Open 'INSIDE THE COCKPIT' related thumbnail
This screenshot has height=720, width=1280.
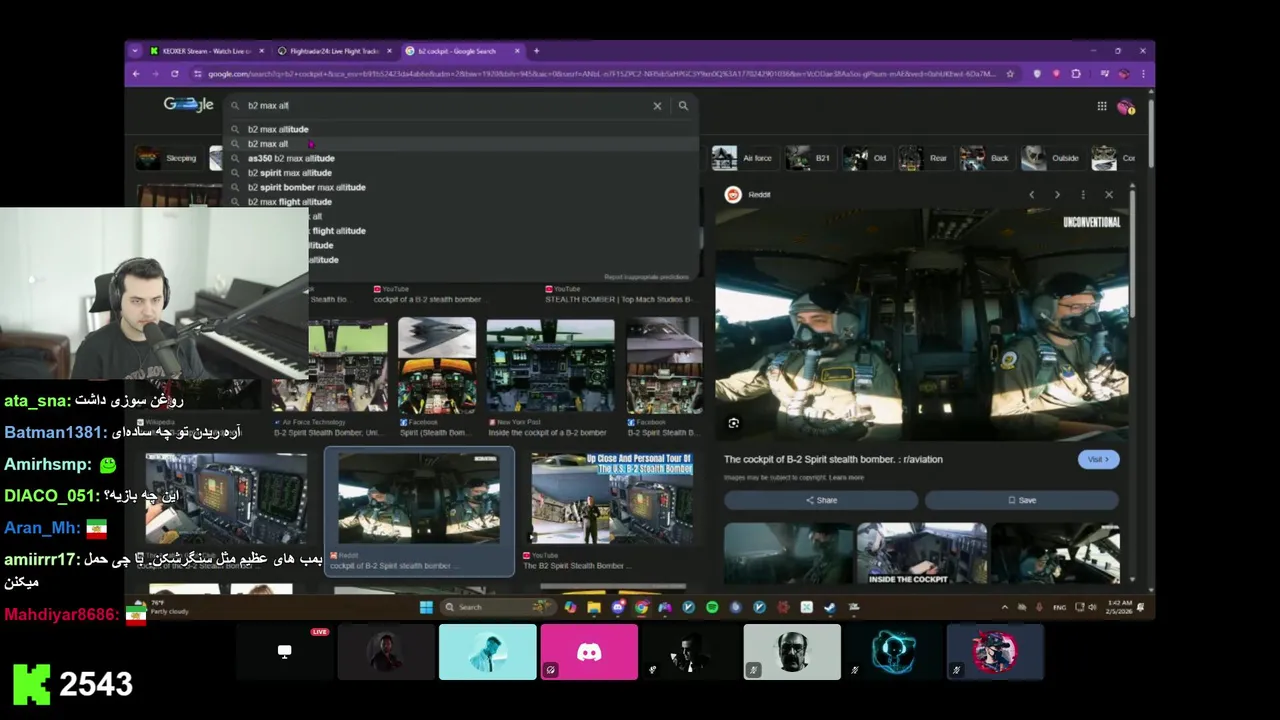click(922, 553)
